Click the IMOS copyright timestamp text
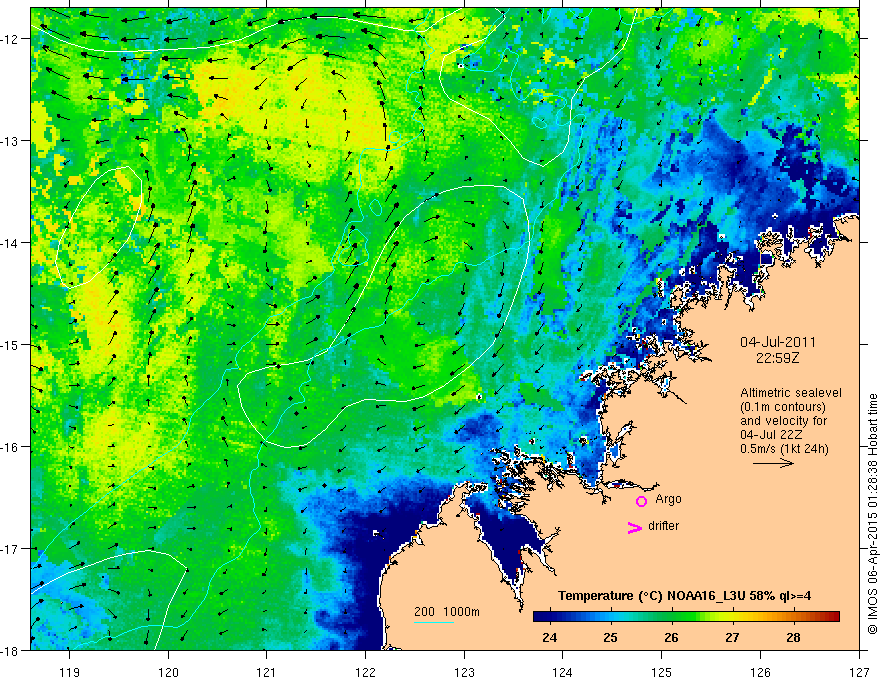Viewport: 880px width, 680px height. [873, 513]
